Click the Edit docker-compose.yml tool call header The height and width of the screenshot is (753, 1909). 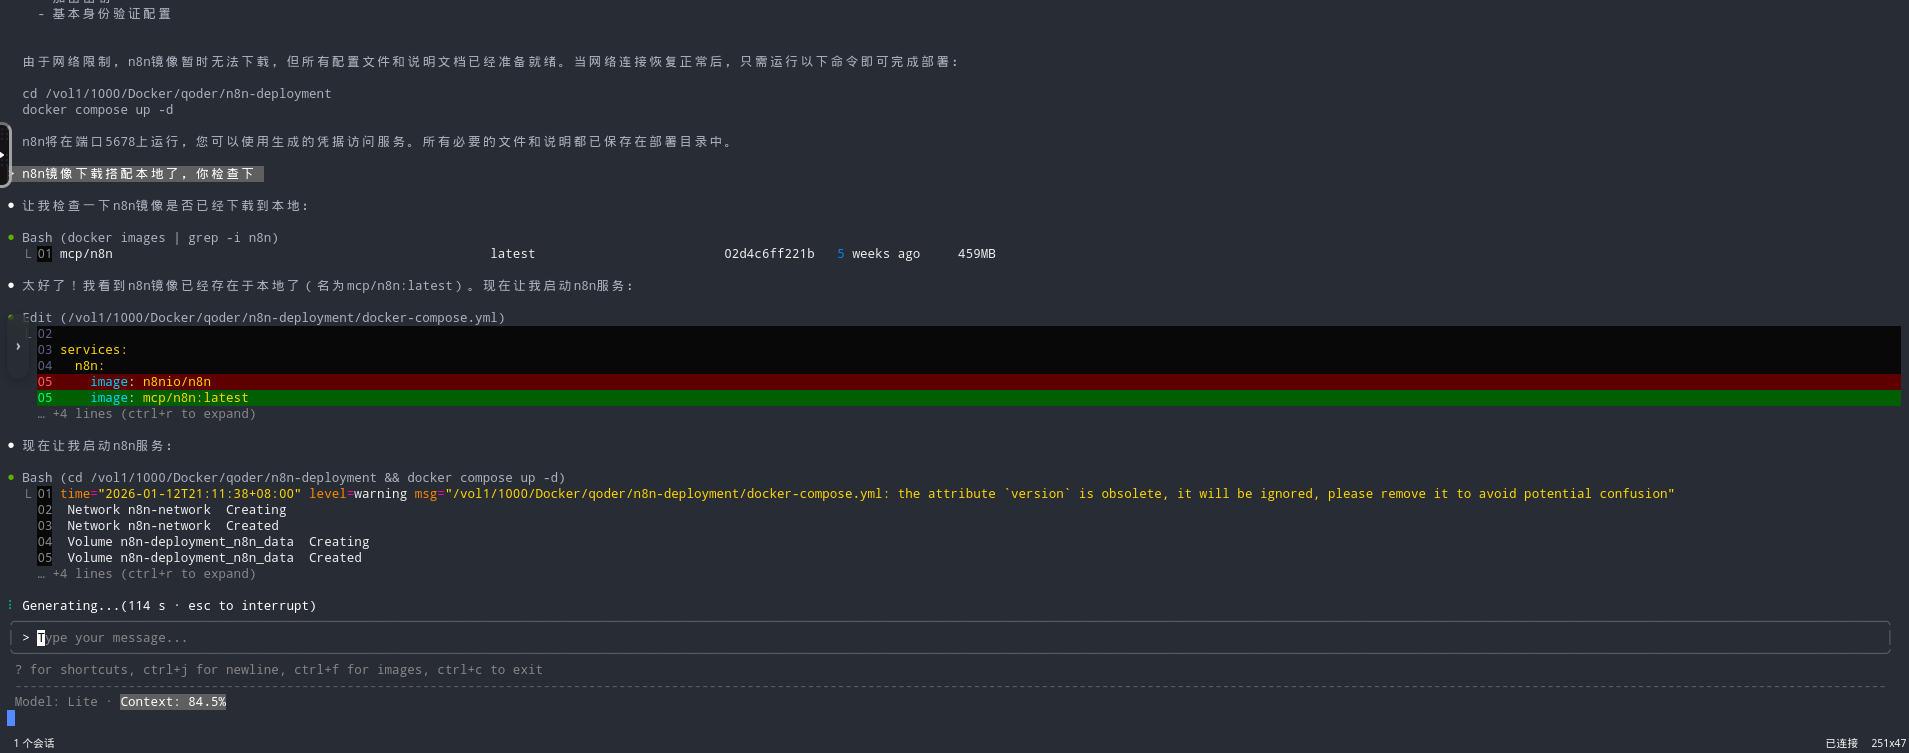pos(263,318)
